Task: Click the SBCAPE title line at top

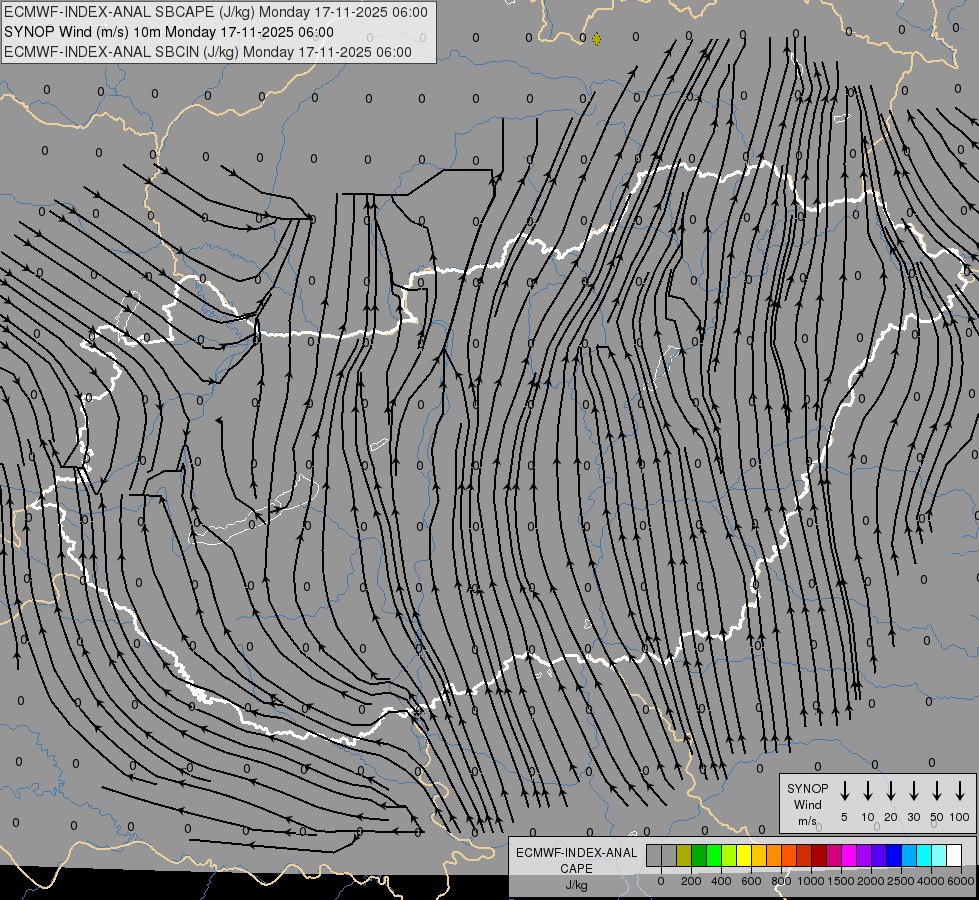Action: (216, 12)
